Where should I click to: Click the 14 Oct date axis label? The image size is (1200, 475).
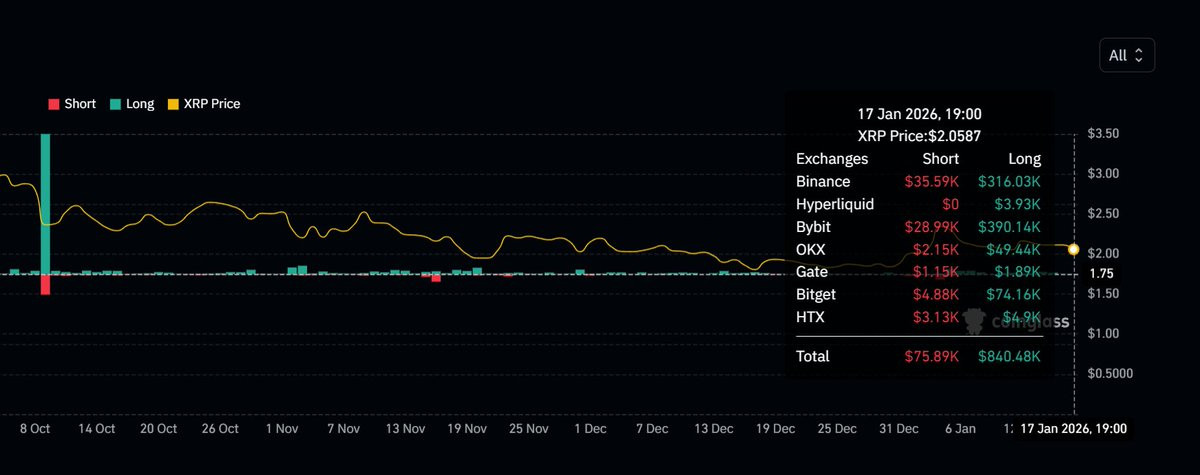[97, 428]
